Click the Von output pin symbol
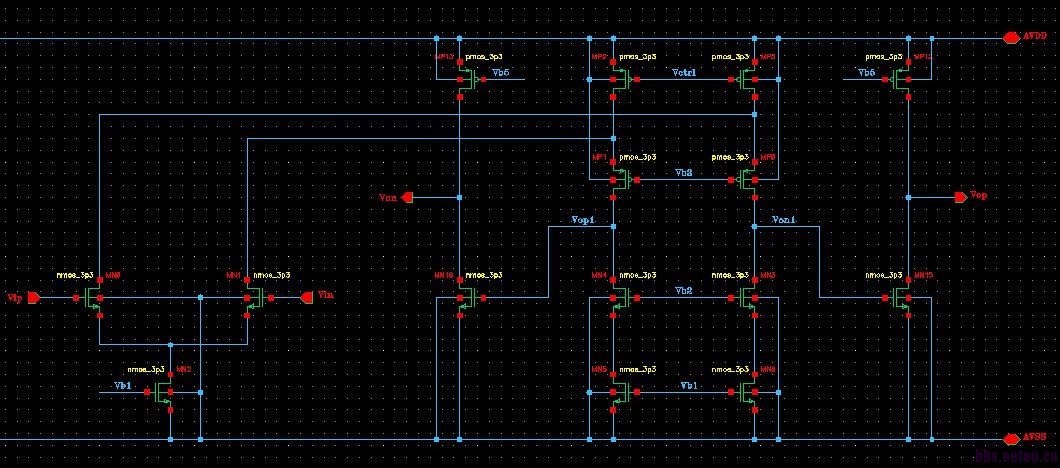 click(407, 197)
